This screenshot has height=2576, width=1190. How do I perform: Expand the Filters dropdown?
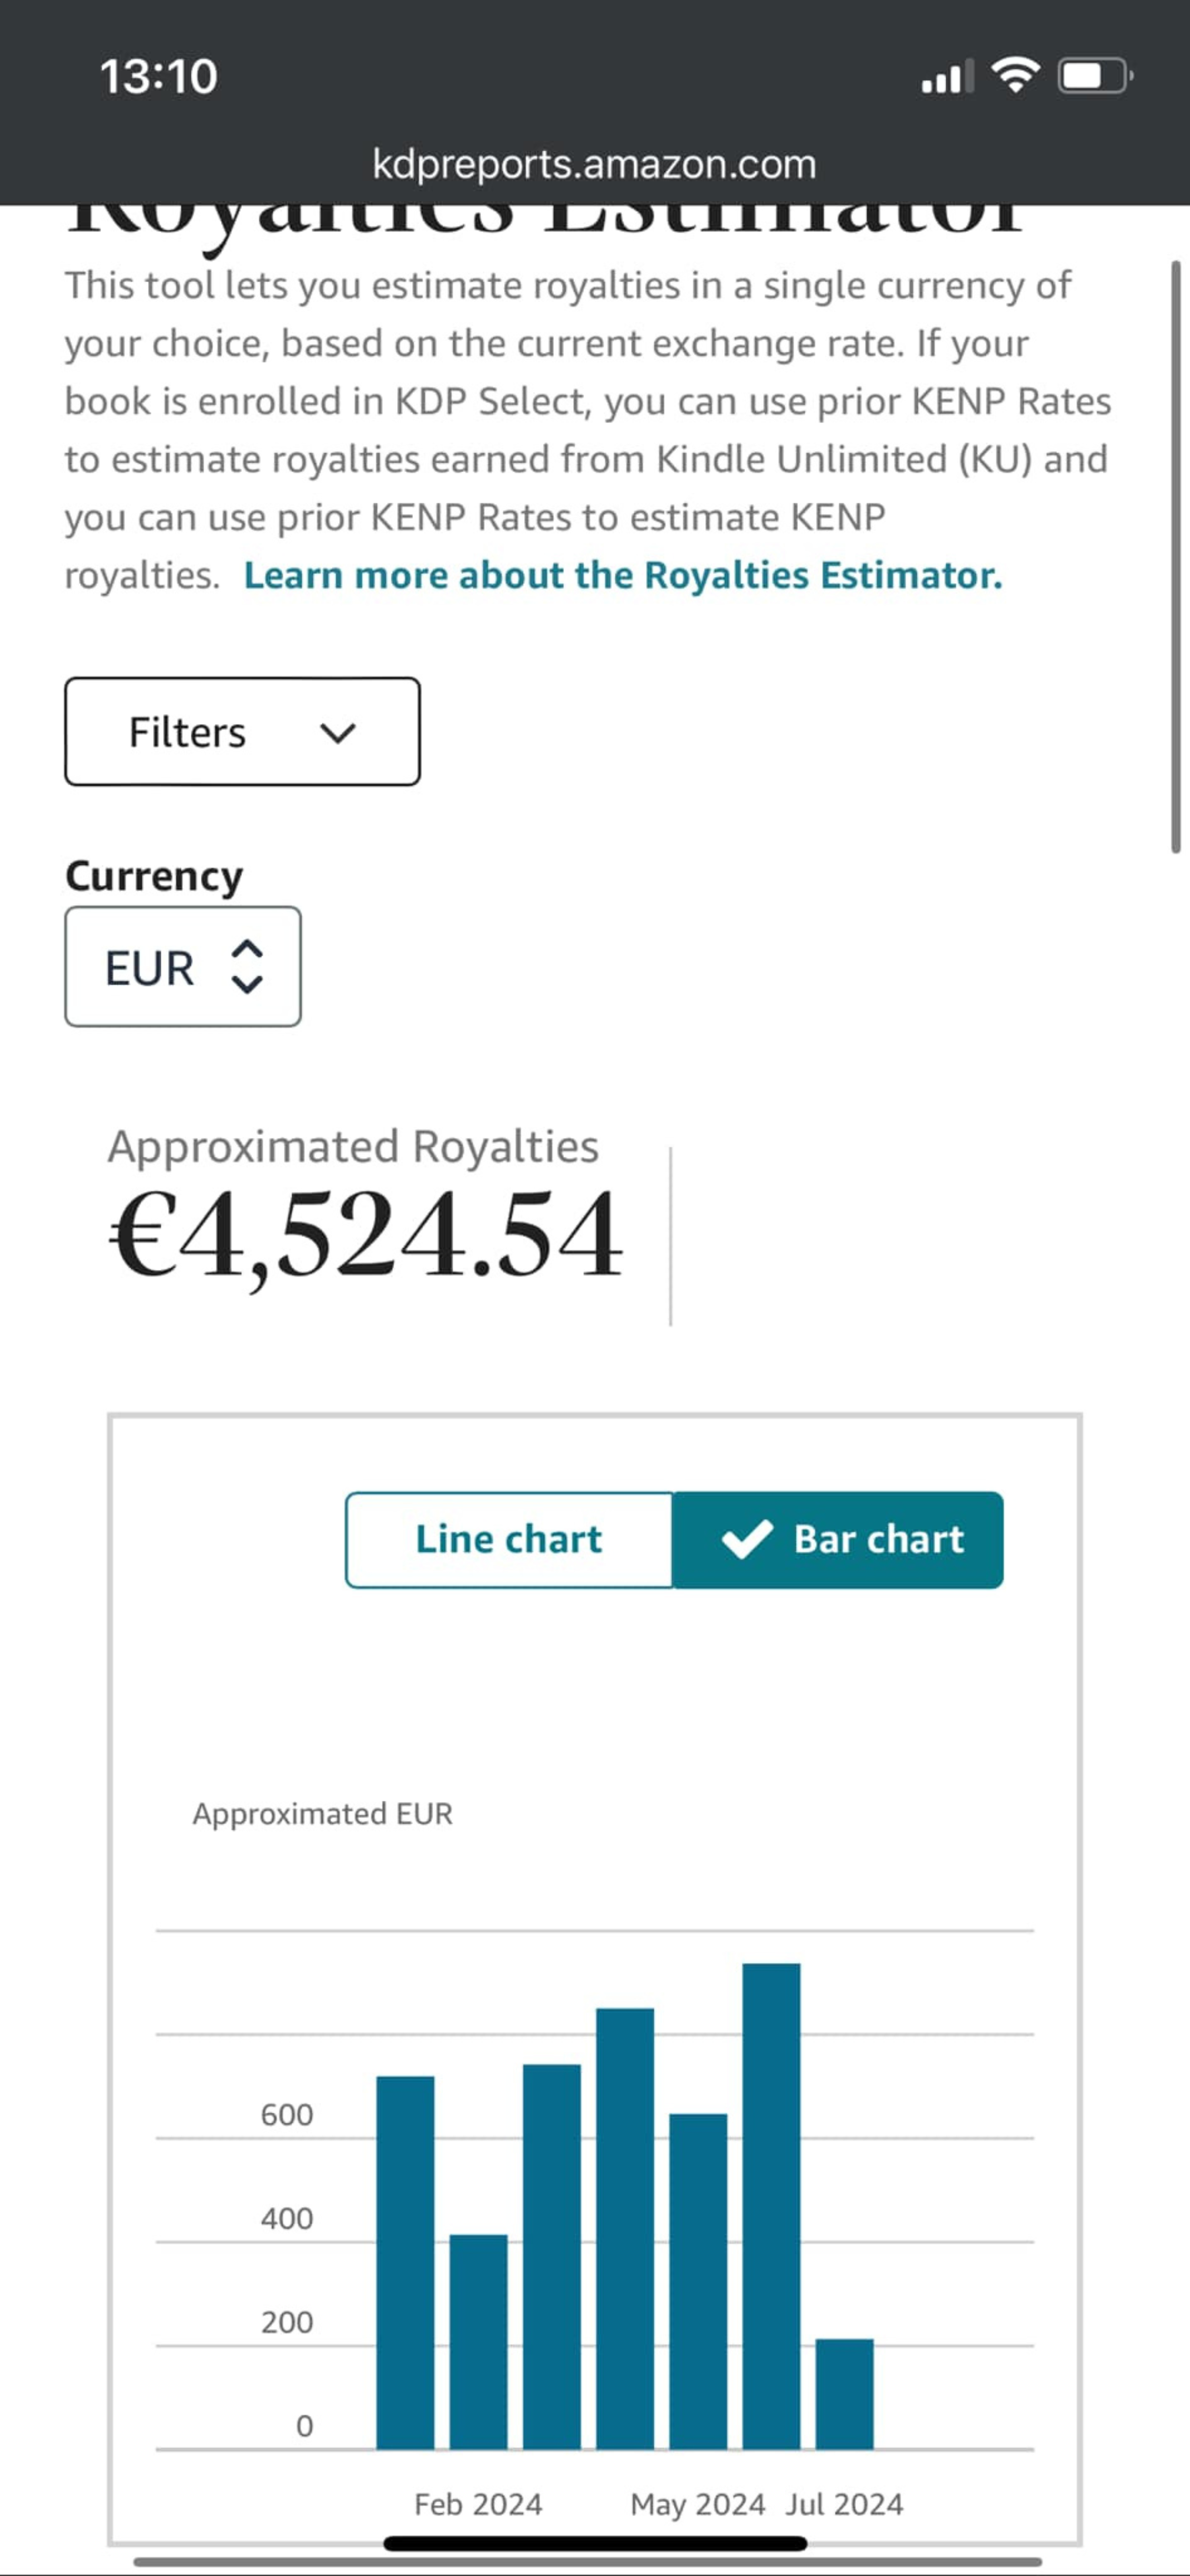[x=242, y=732]
